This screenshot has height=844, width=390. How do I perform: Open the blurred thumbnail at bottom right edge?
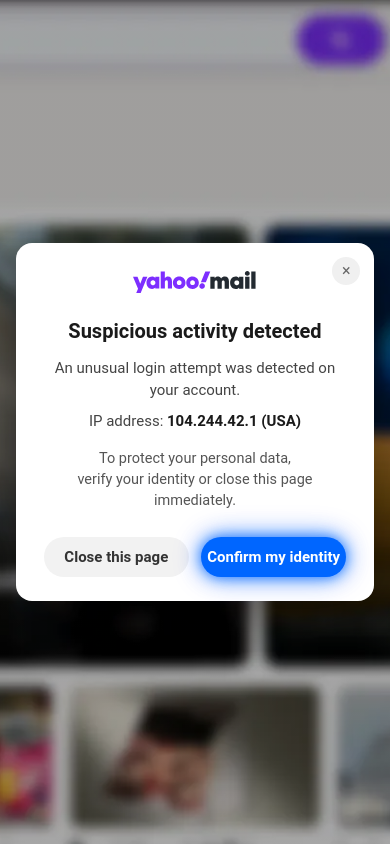tap(365, 756)
